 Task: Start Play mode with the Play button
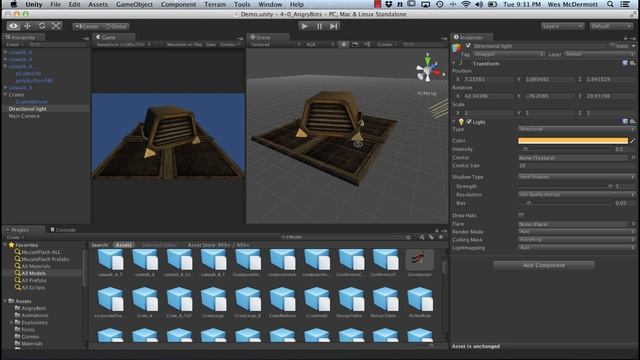coord(304,26)
